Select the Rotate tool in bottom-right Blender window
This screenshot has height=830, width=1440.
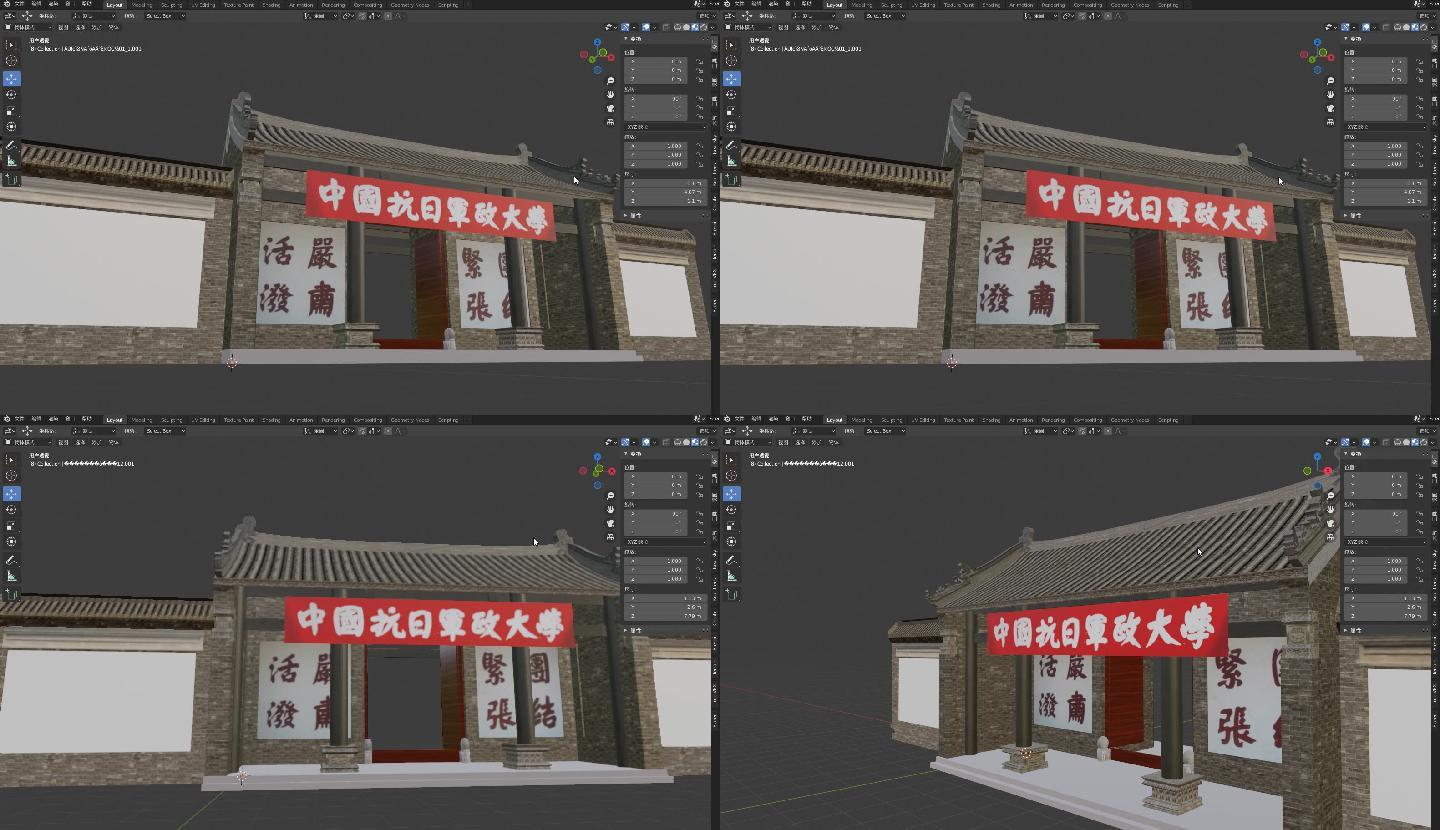pyautogui.click(x=731, y=509)
